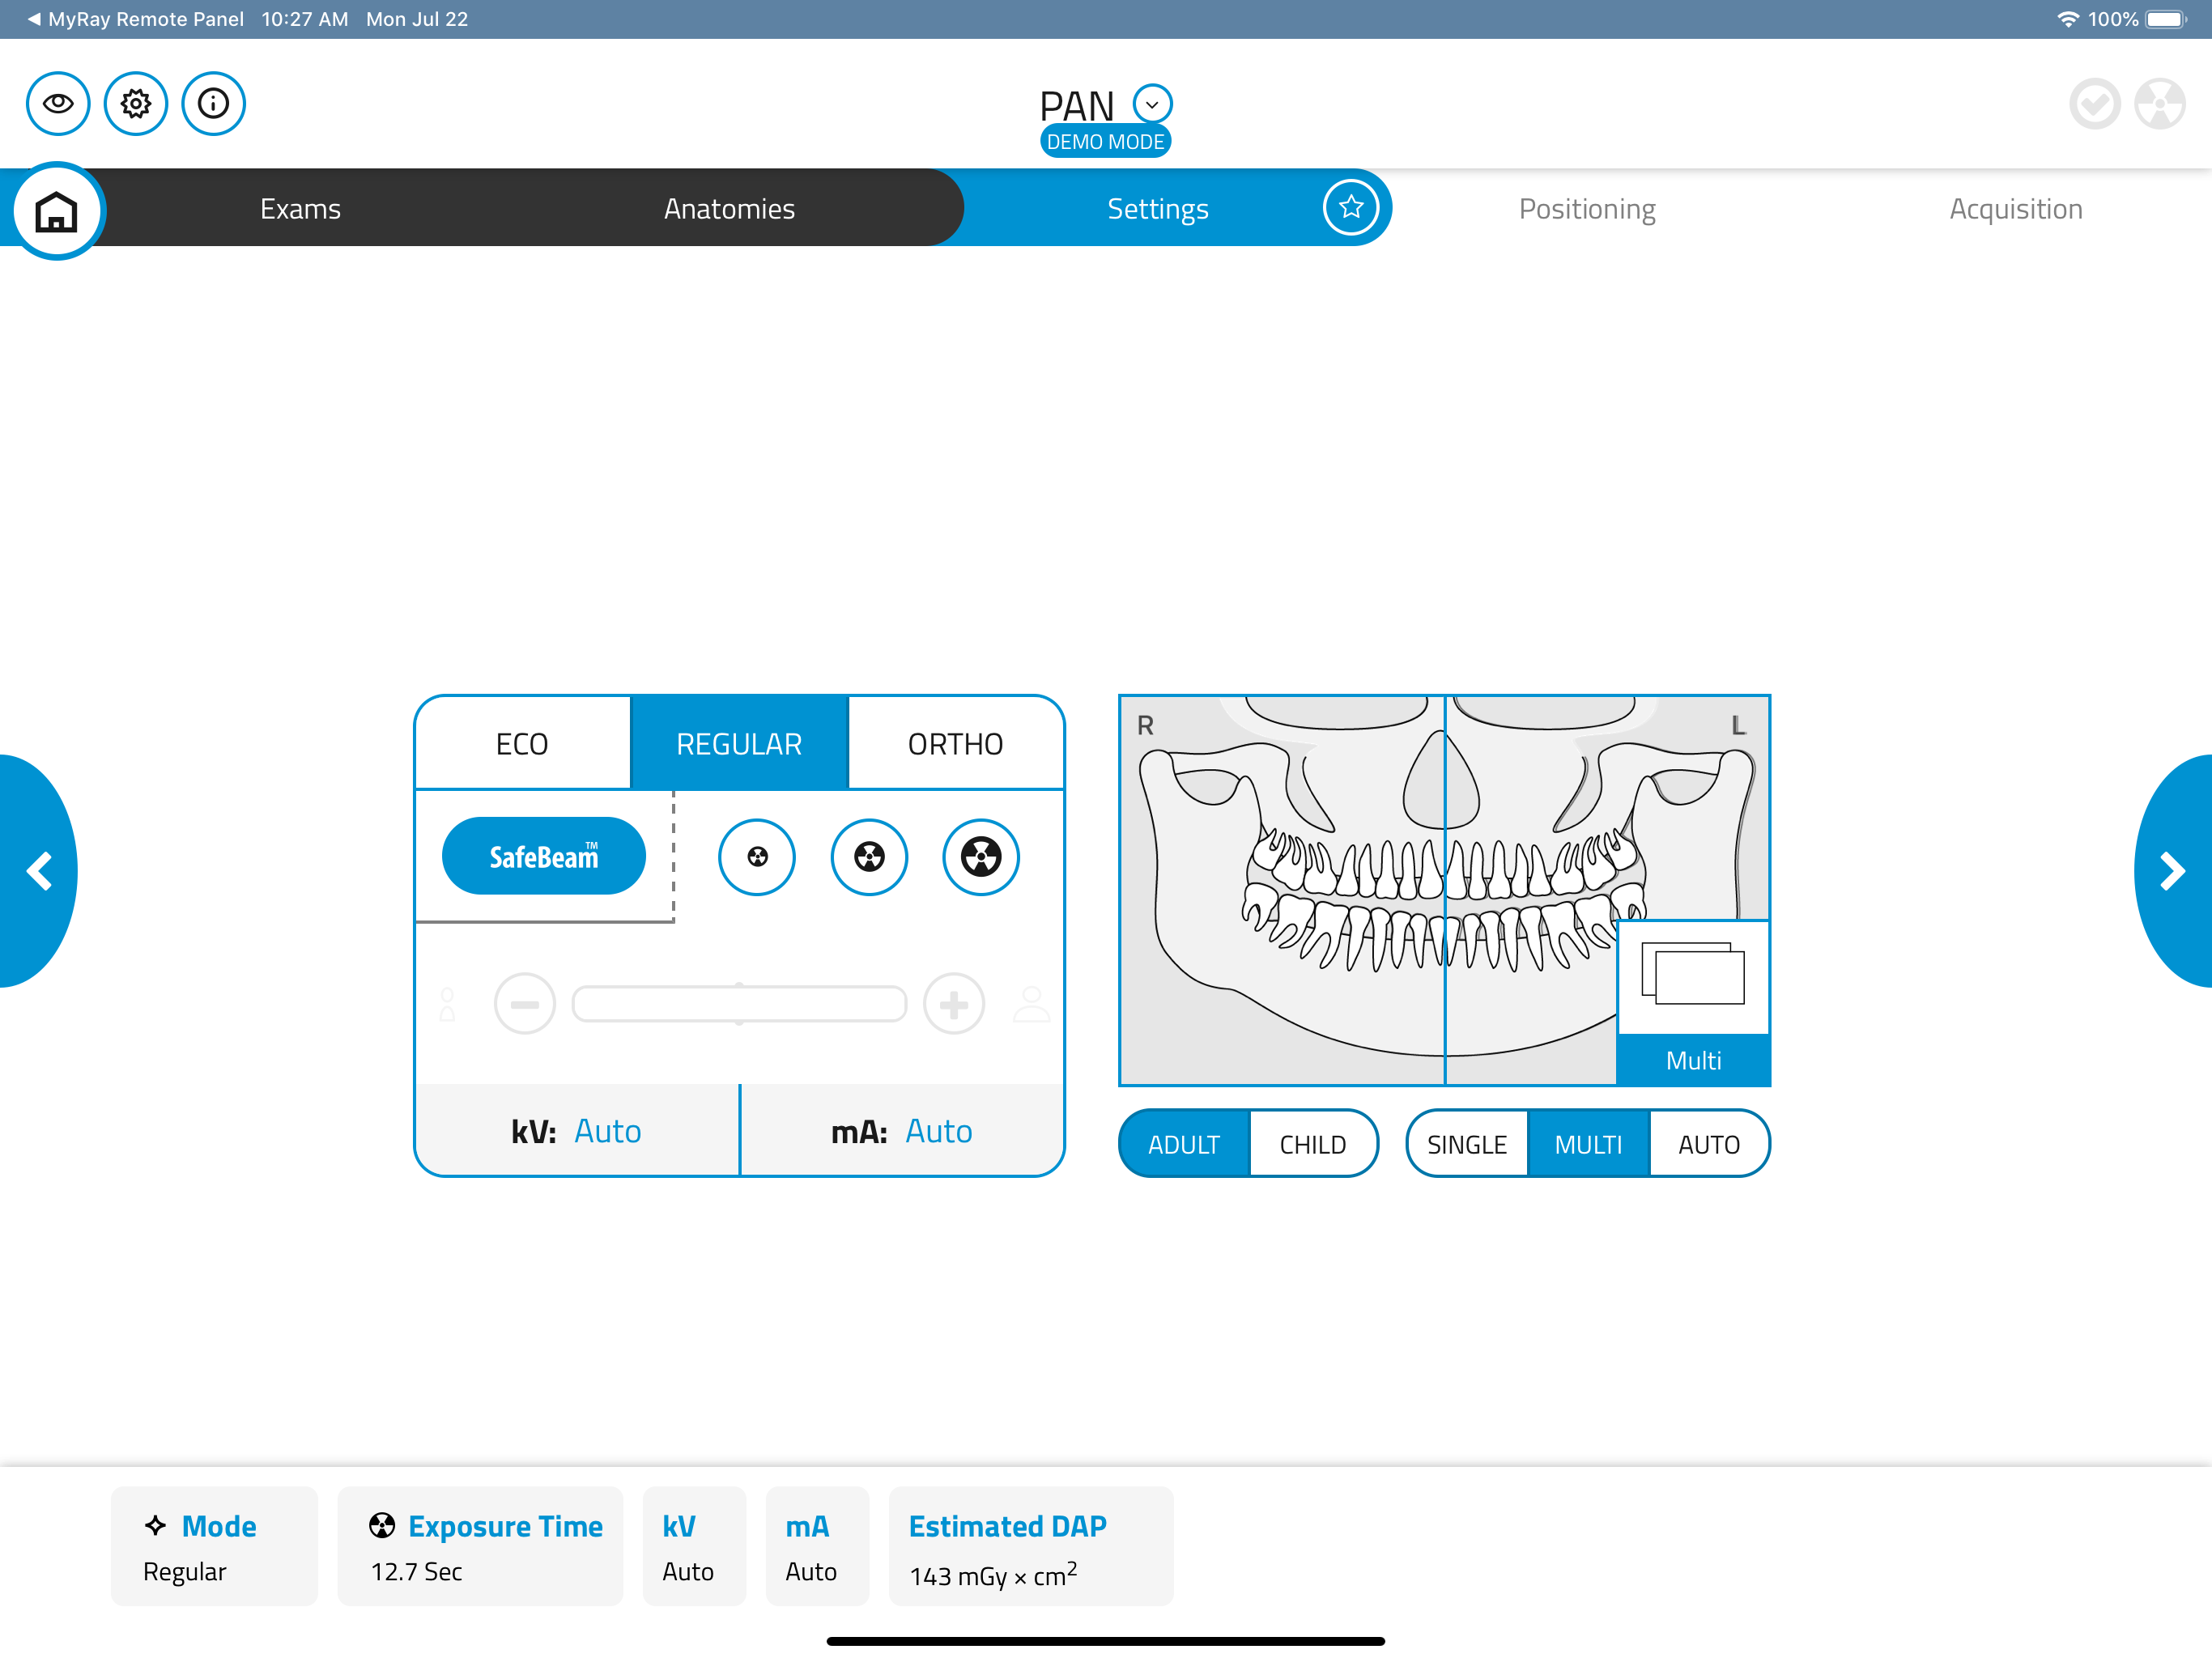
Task: Click the favorites star icon
Action: pos(1350,208)
